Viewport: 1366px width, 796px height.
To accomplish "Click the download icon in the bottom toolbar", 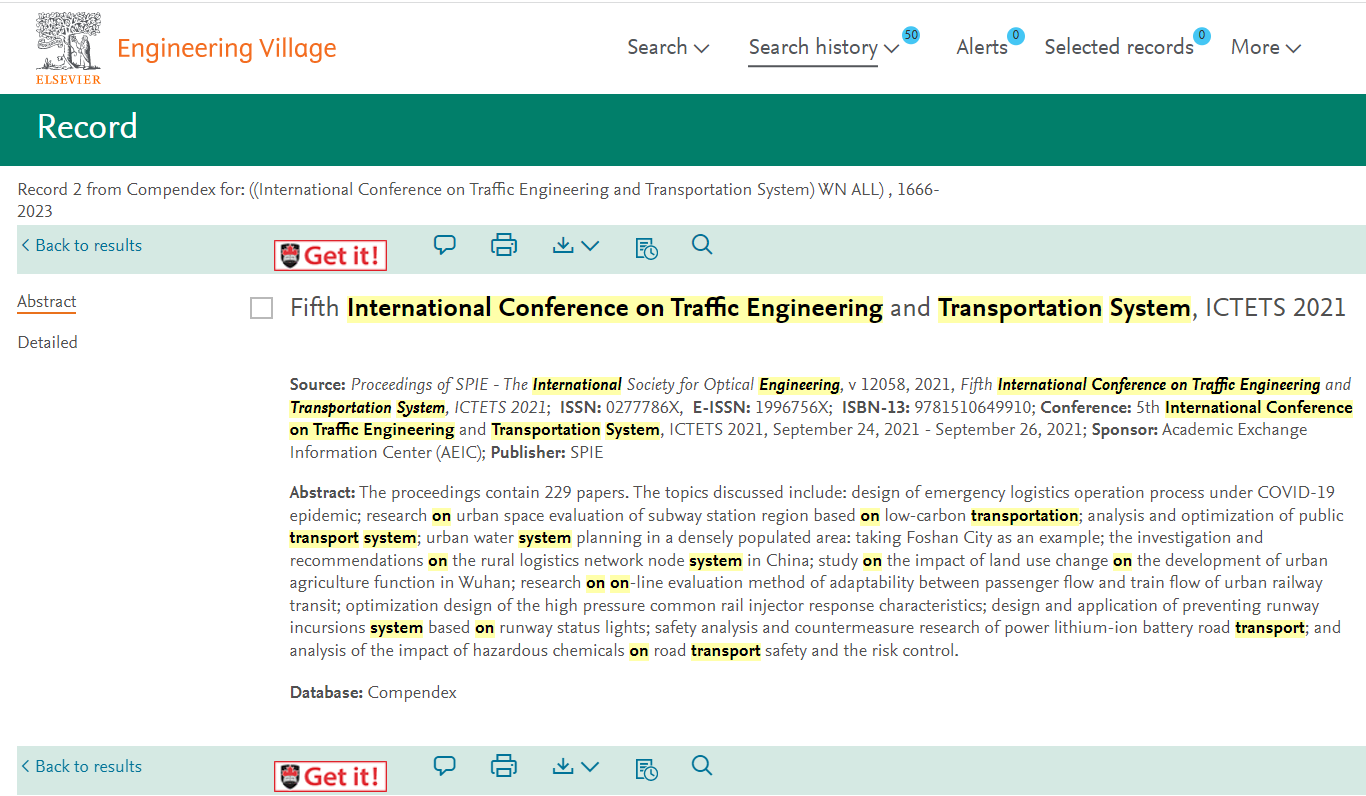I will [x=564, y=766].
